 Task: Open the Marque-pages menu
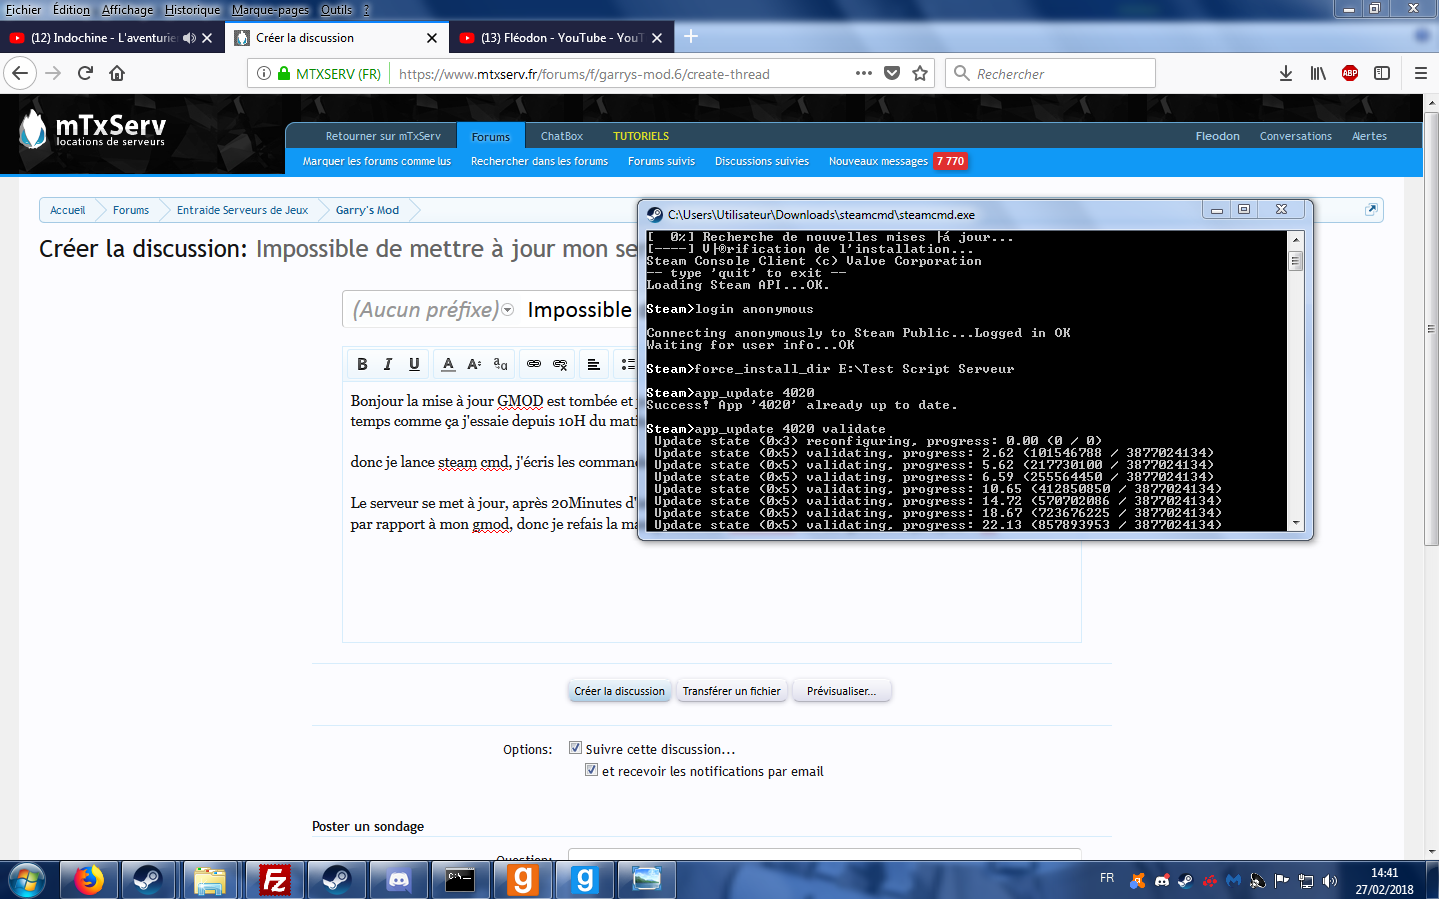(270, 9)
